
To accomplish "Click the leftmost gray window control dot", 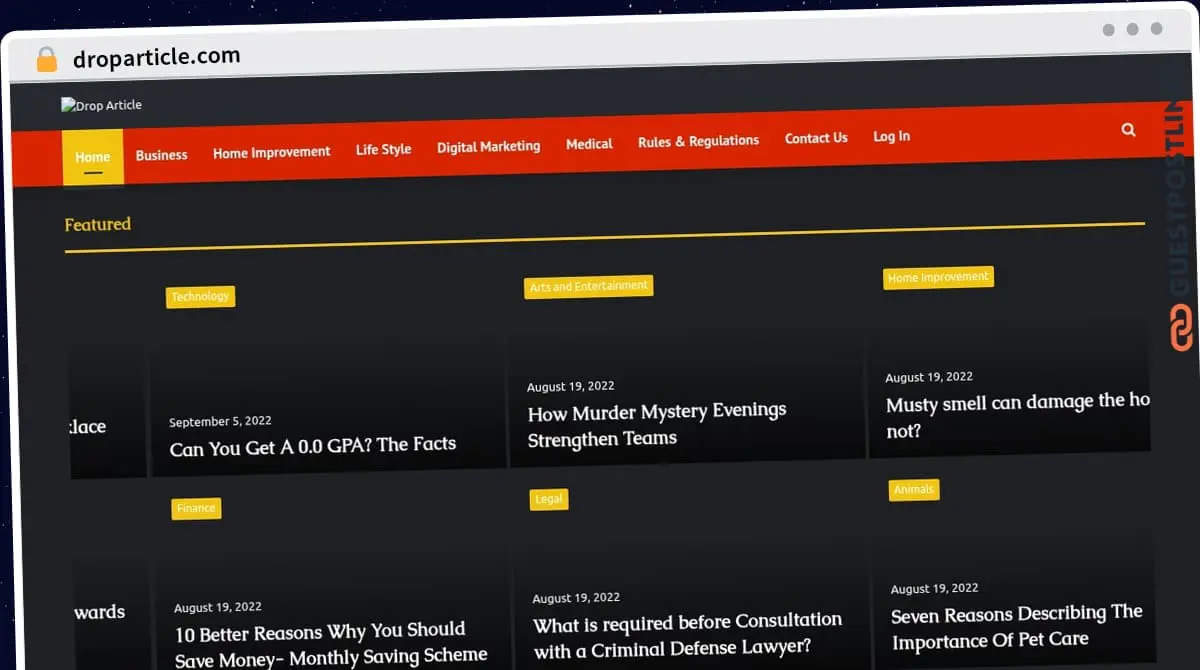I will 1108,30.
